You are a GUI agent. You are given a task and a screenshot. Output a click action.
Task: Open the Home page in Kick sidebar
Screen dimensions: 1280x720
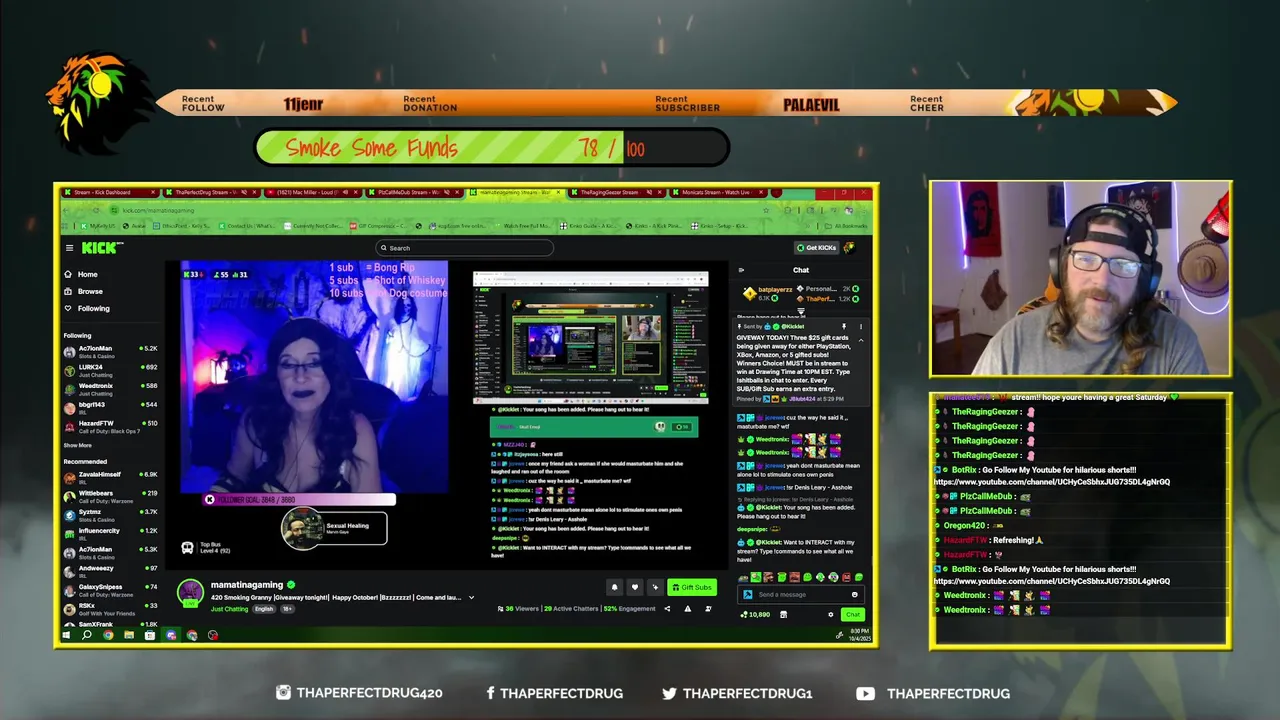point(81,274)
